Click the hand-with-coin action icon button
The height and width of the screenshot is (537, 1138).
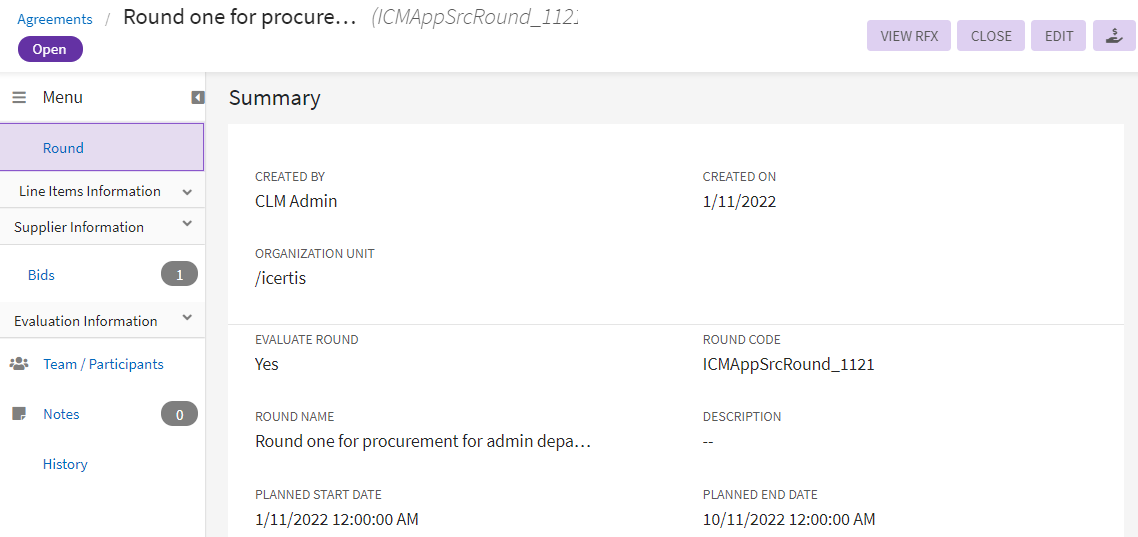[1114, 36]
